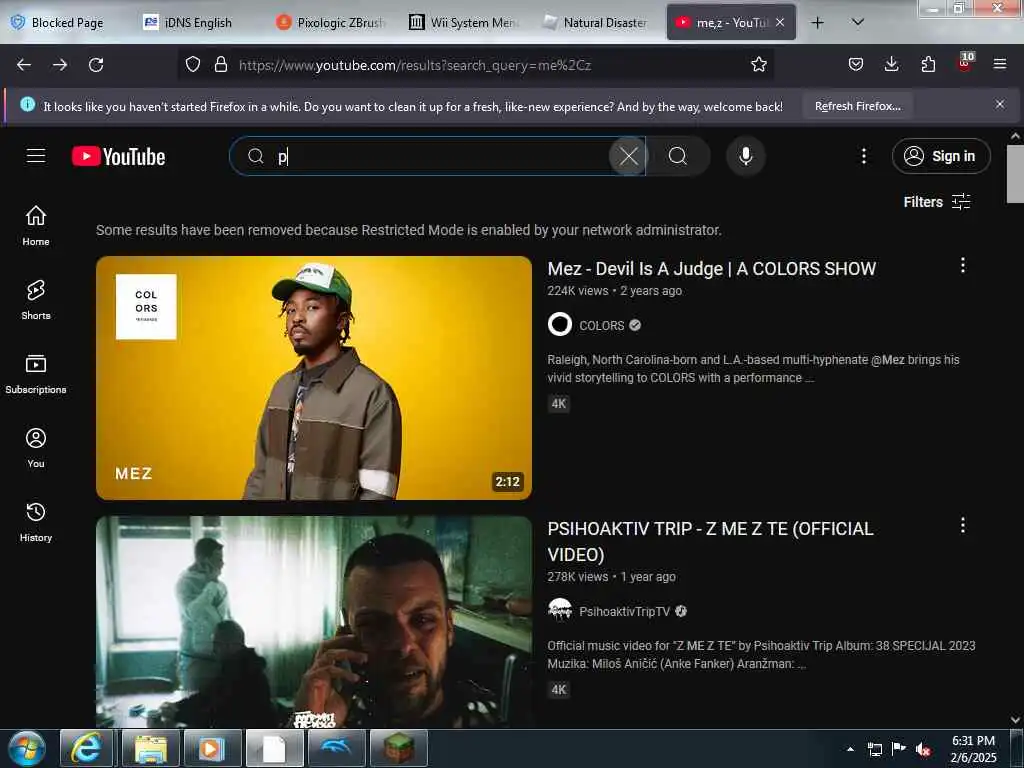
Task: Open title link PSIHOAKTIV TRIP - Z ME Z TE
Action: pyautogui.click(x=710, y=541)
